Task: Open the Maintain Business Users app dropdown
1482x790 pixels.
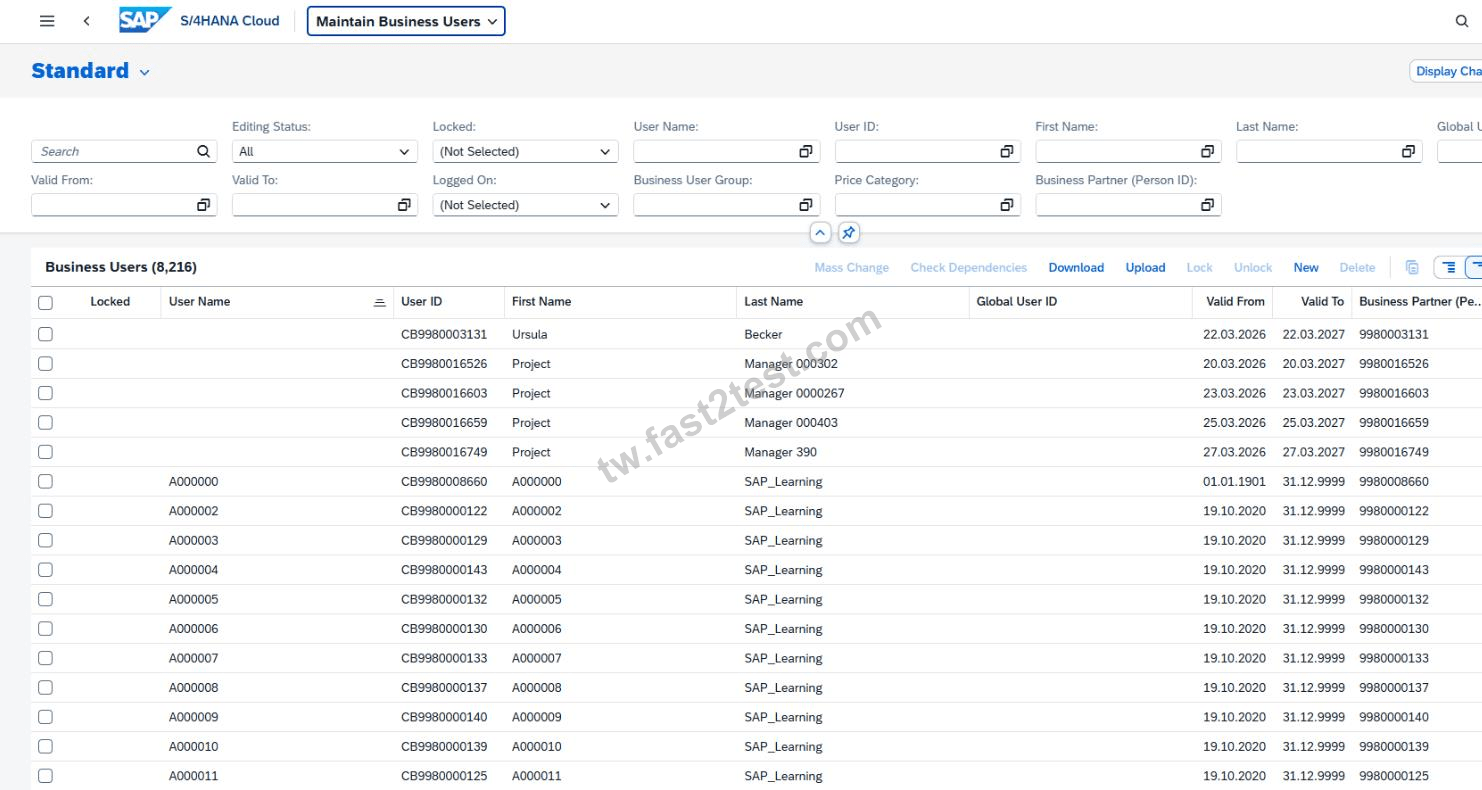Action: (x=406, y=21)
